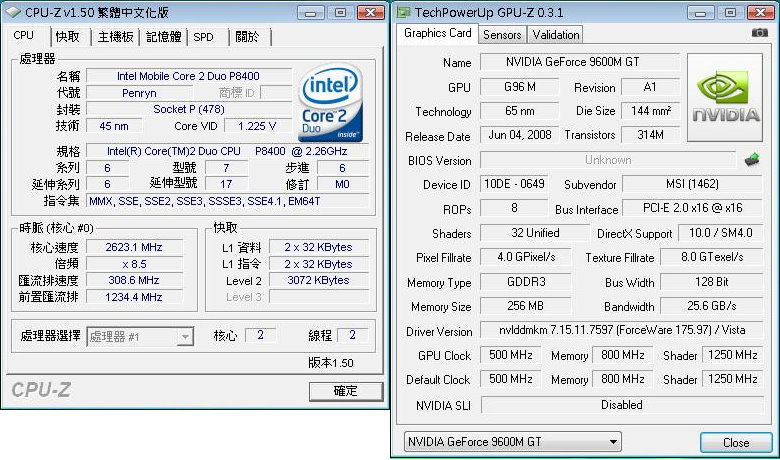
Task: Click the Memory Size 256 MB value
Action: click(x=526, y=306)
